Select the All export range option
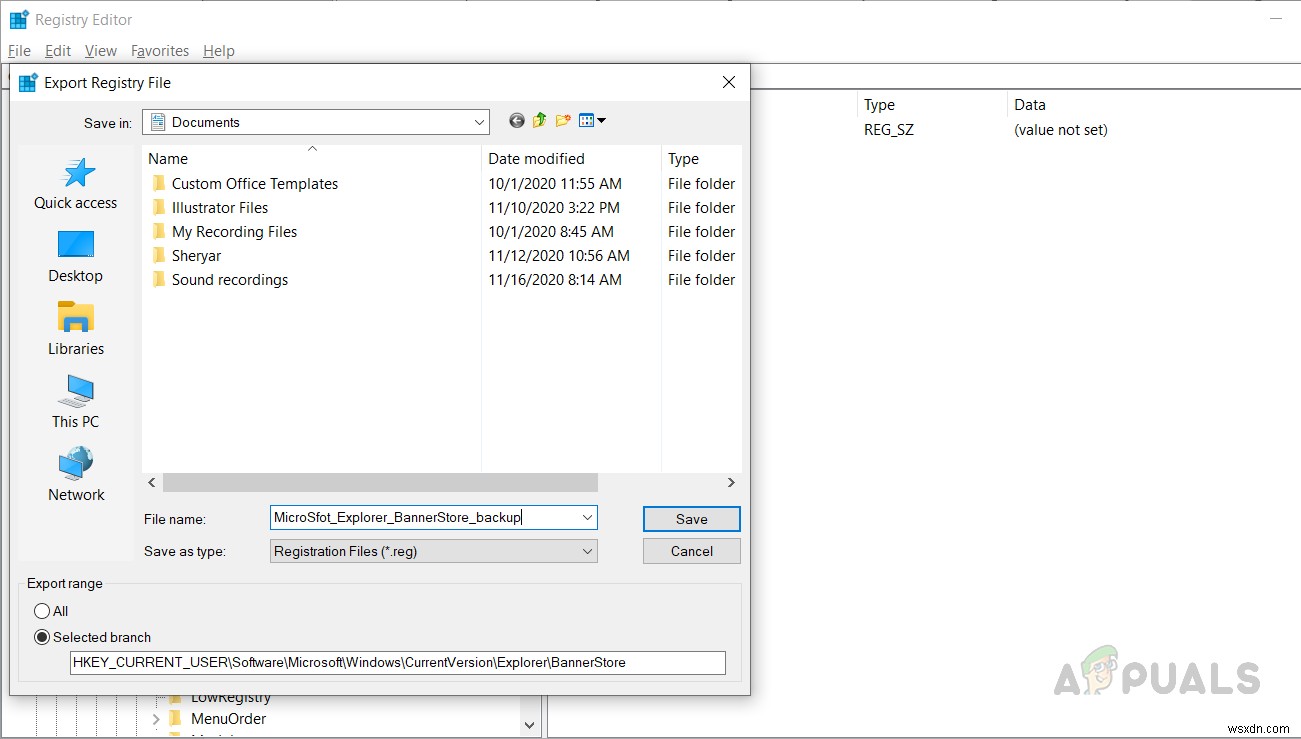The height and width of the screenshot is (739, 1301). point(42,611)
